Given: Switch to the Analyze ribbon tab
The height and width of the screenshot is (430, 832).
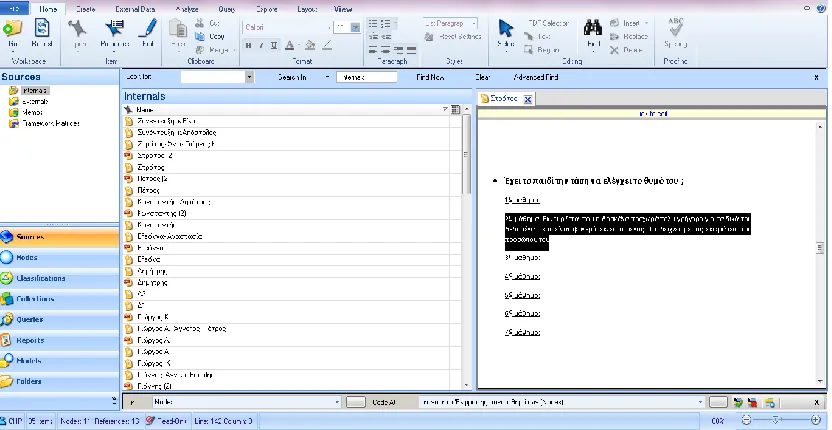Looking at the screenshot, I should pos(187,9).
